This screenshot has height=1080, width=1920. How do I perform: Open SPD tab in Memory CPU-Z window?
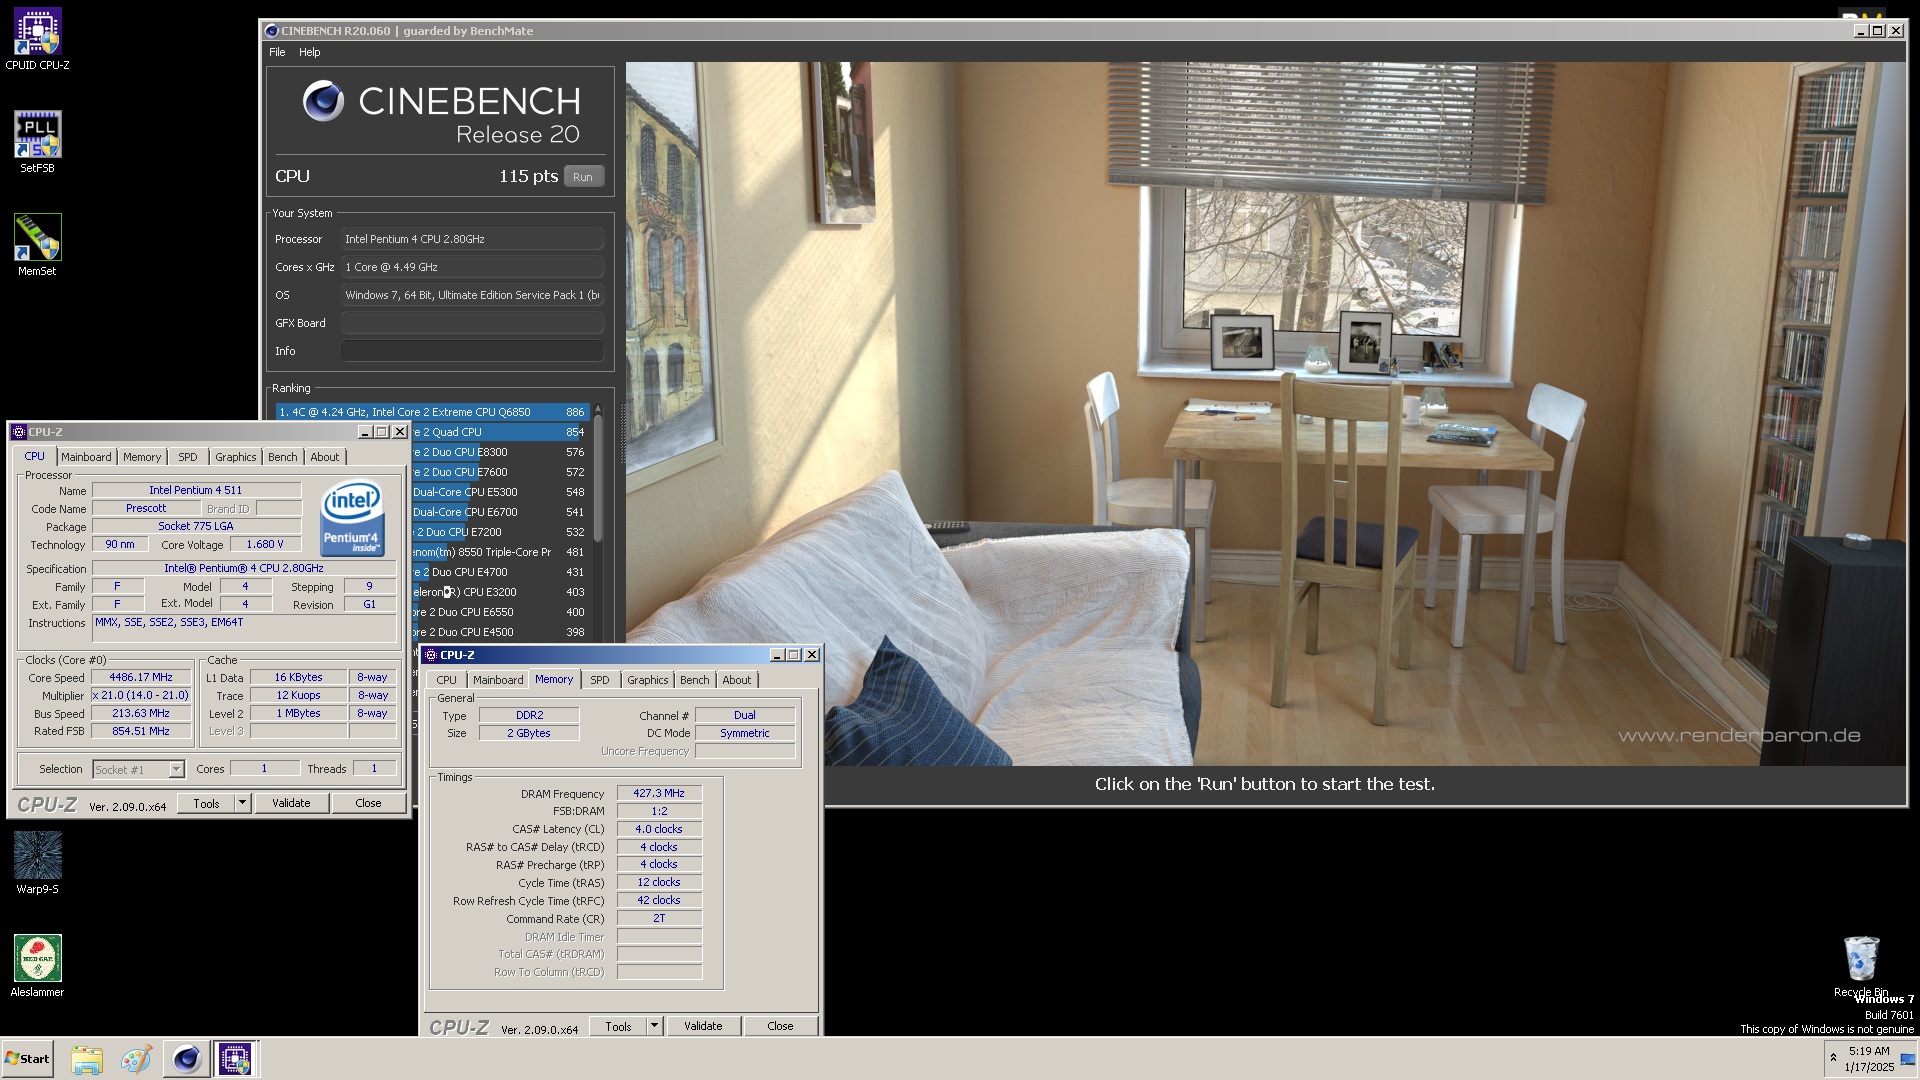600,680
